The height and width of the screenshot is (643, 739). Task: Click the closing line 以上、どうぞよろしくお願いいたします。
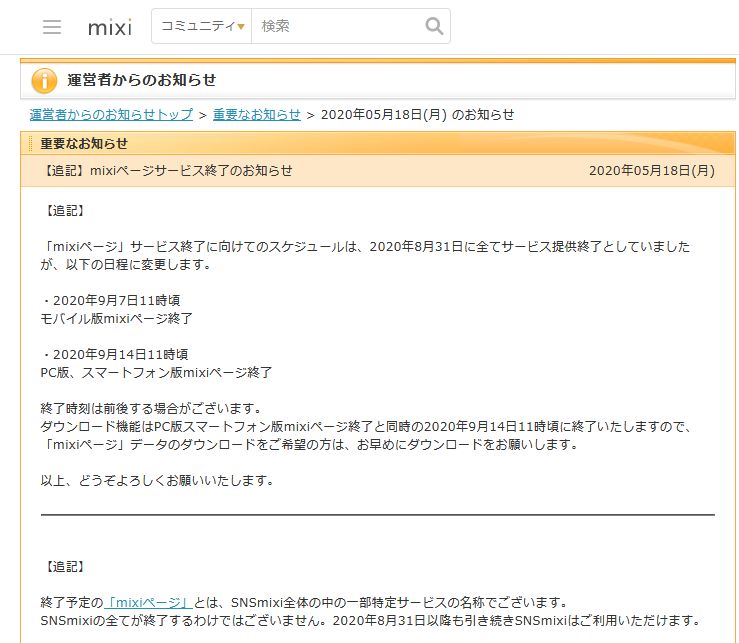pos(157,480)
